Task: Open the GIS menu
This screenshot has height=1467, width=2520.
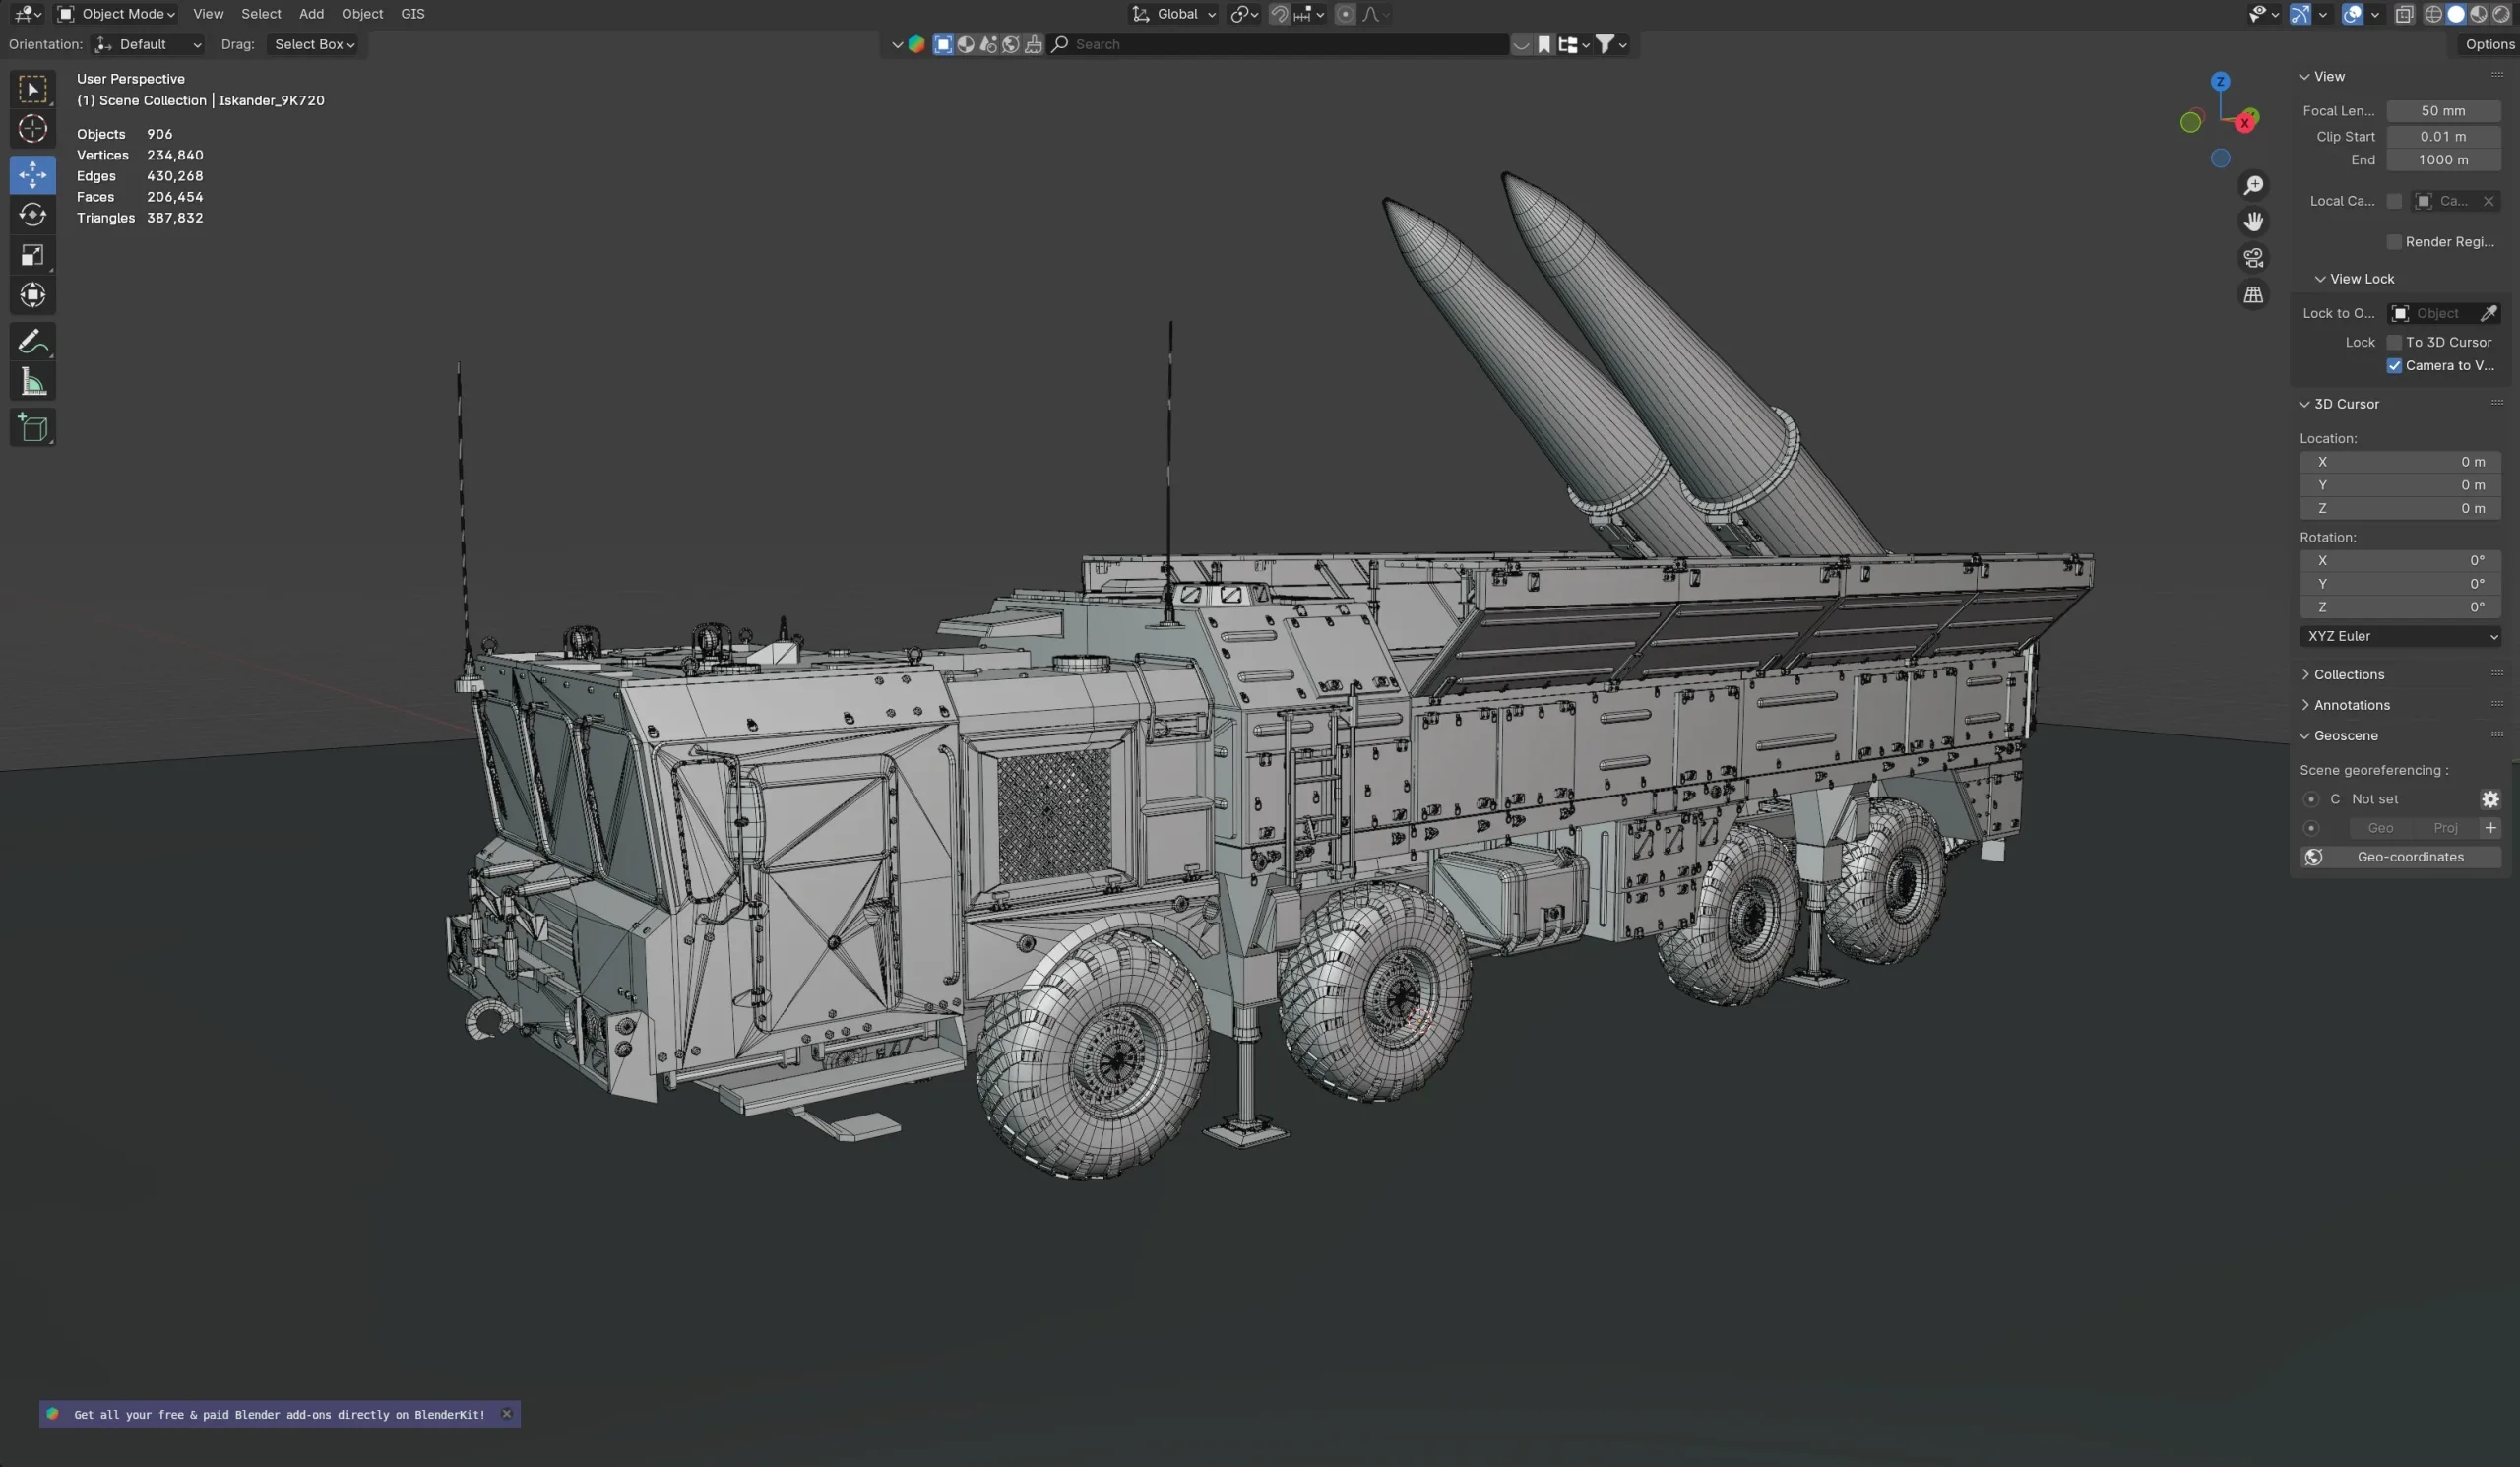Action: [412, 13]
